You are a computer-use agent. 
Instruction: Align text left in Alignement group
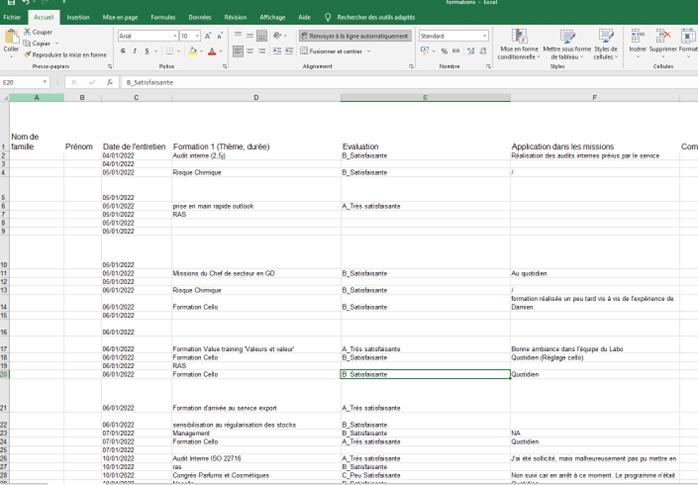coord(238,51)
